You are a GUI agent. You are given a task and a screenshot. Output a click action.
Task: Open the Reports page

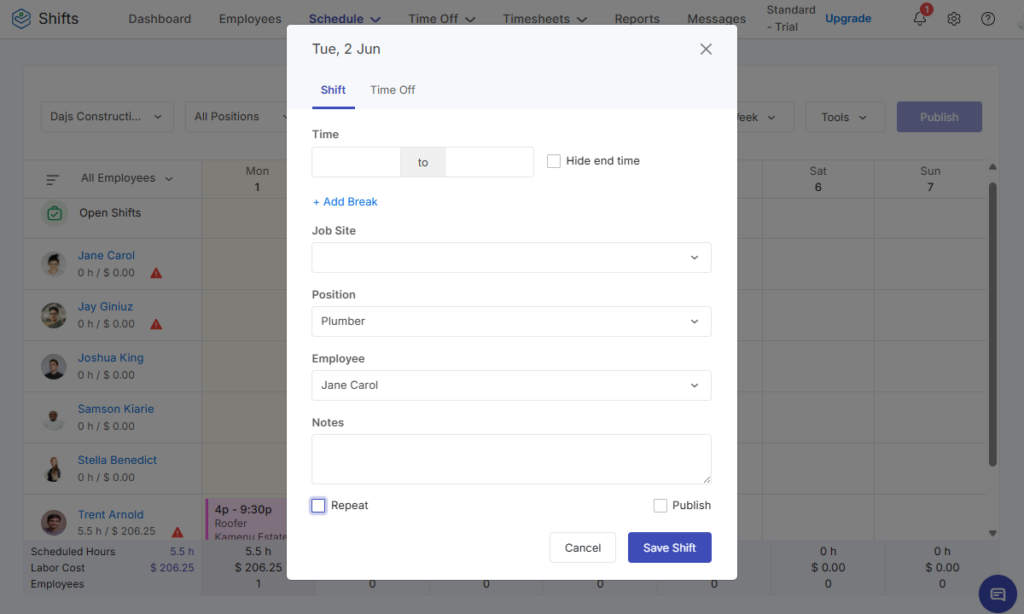(x=637, y=19)
